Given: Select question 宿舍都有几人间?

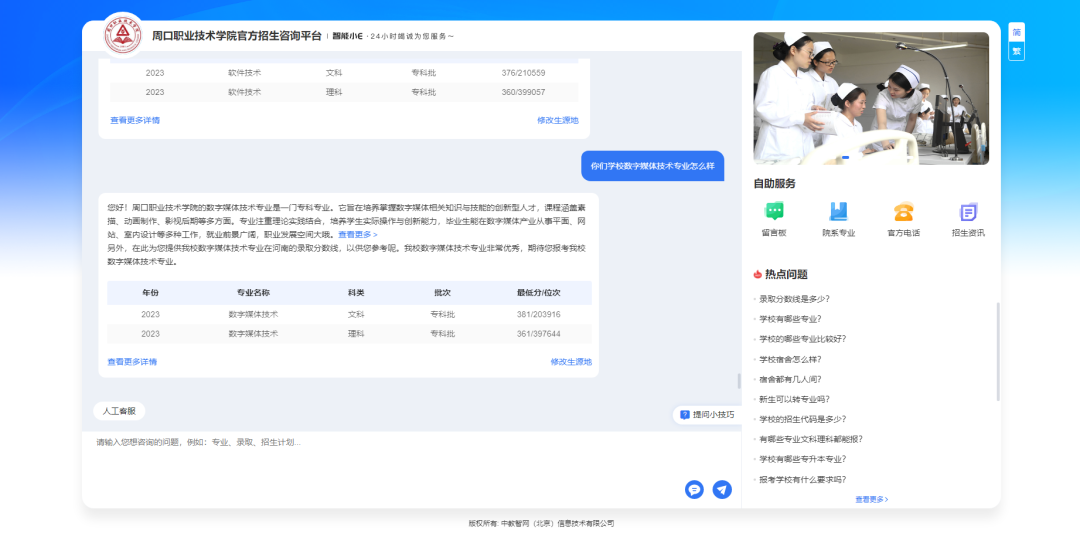Looking at the screenshot, I should (790, 379).
